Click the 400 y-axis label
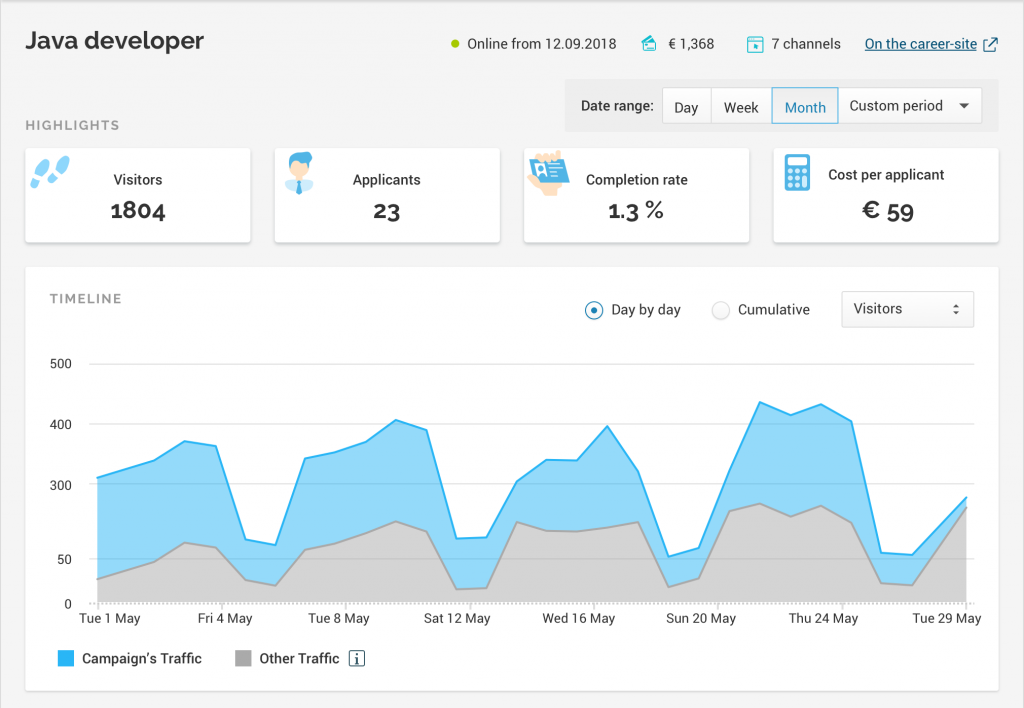1024x708 pixels. (61, 425)
